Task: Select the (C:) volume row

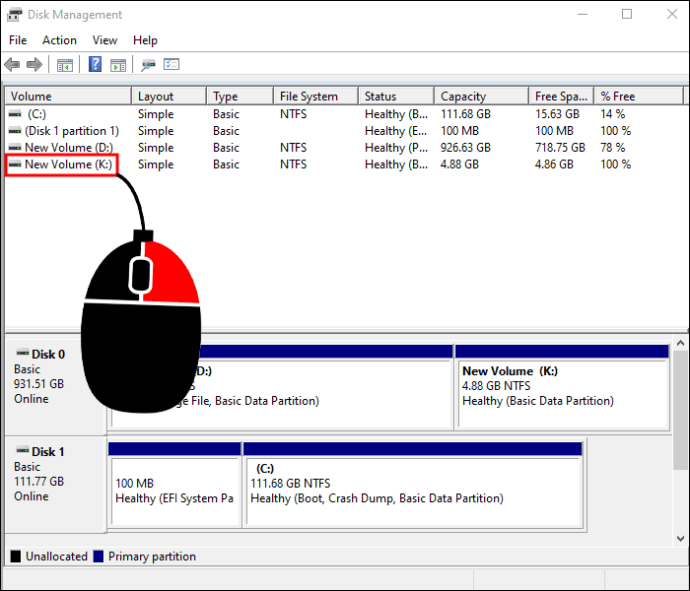Action: [x=37, y=114]
